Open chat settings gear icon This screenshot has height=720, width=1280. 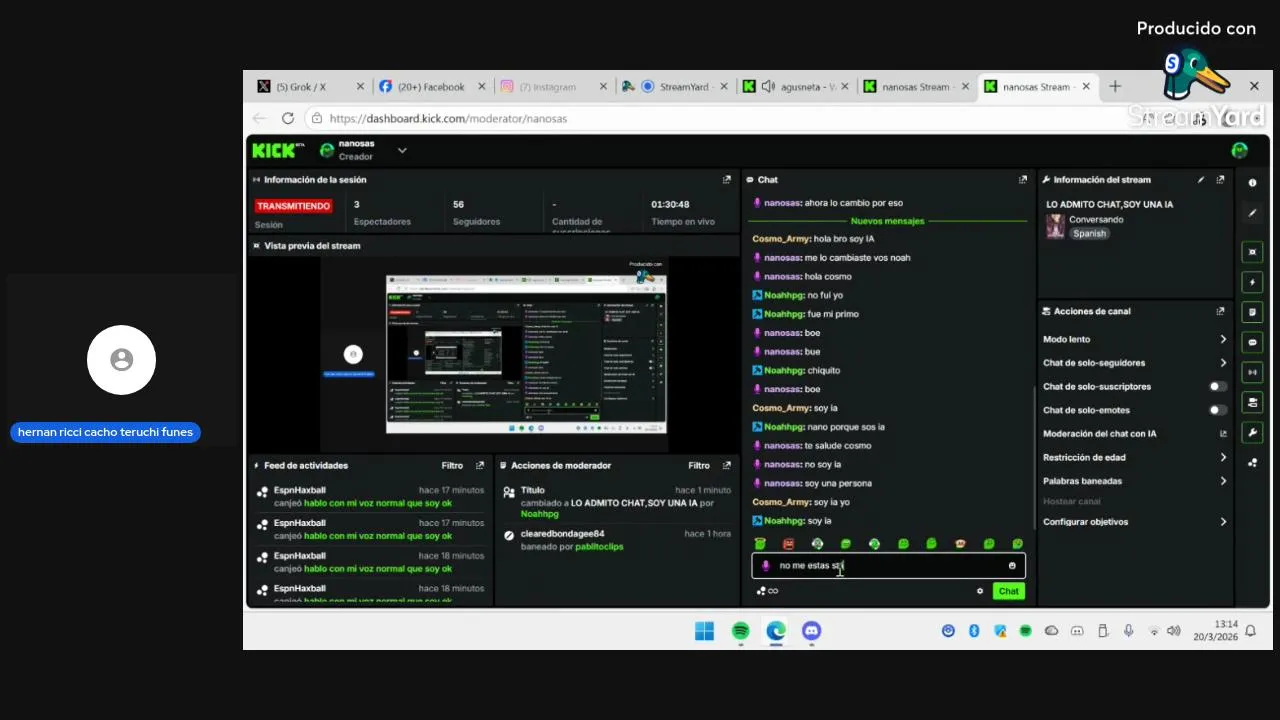(x=980, y=591)
